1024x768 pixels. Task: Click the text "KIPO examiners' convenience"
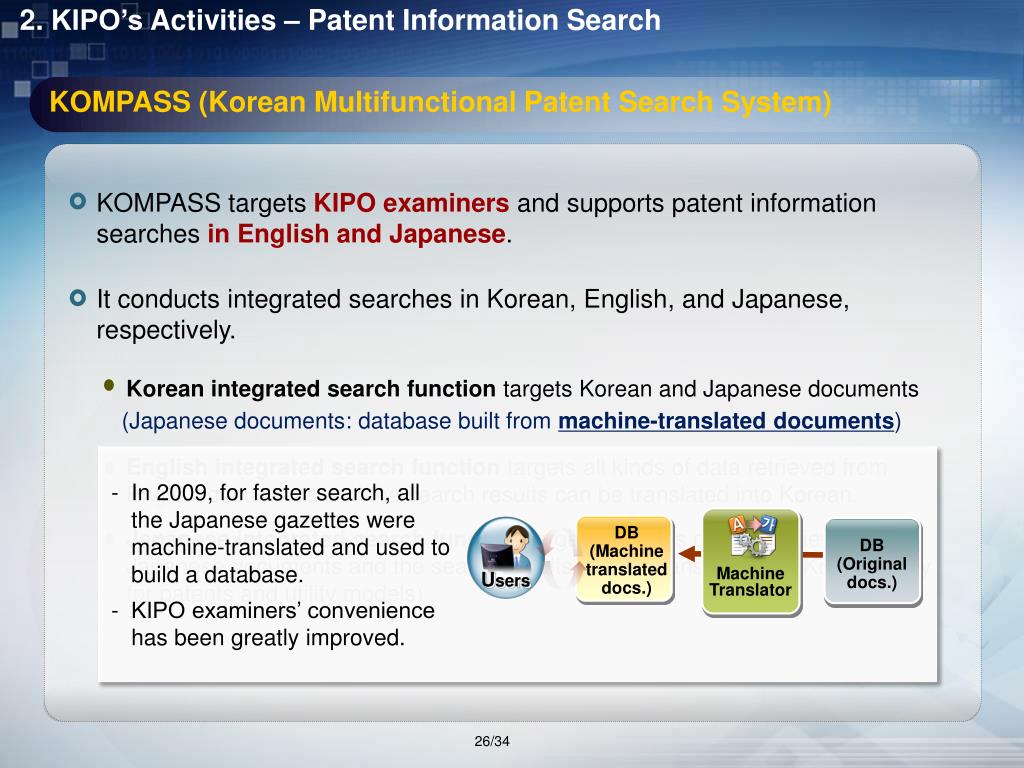click(x=283, y=611)
